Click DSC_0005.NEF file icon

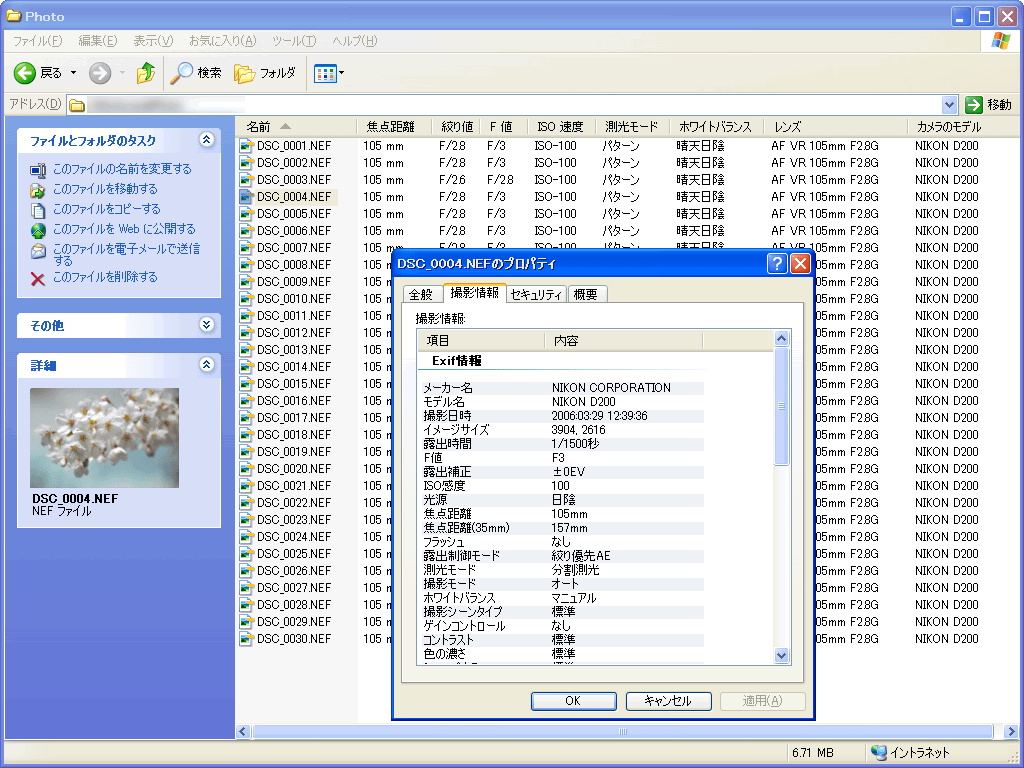(246, 214)
